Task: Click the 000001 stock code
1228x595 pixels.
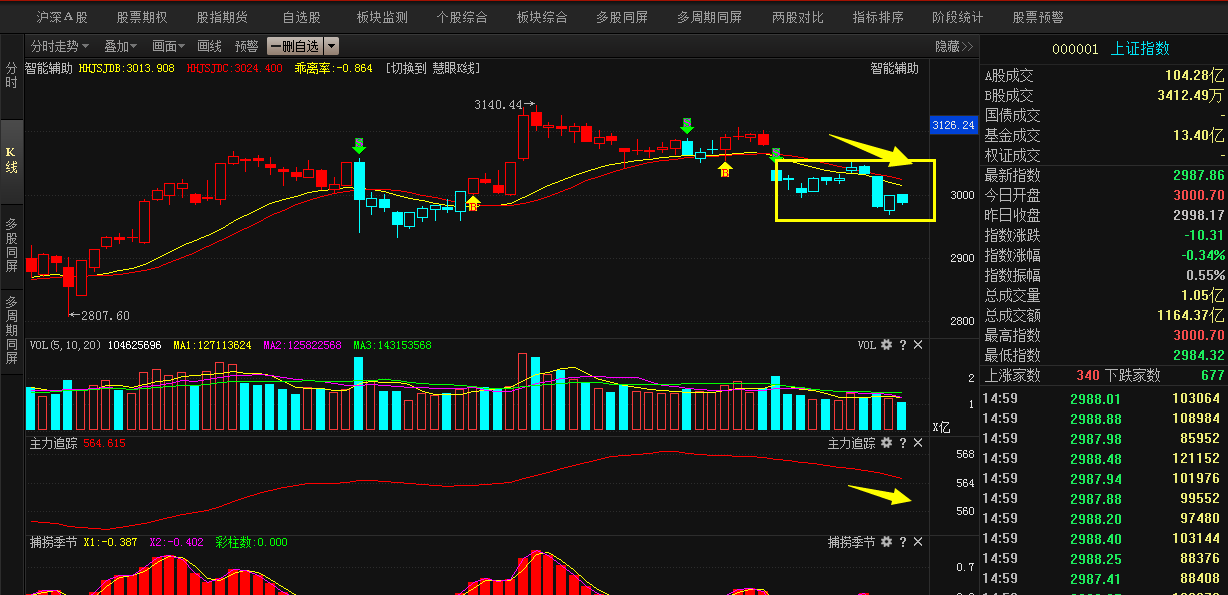Action: point(1075,48)
